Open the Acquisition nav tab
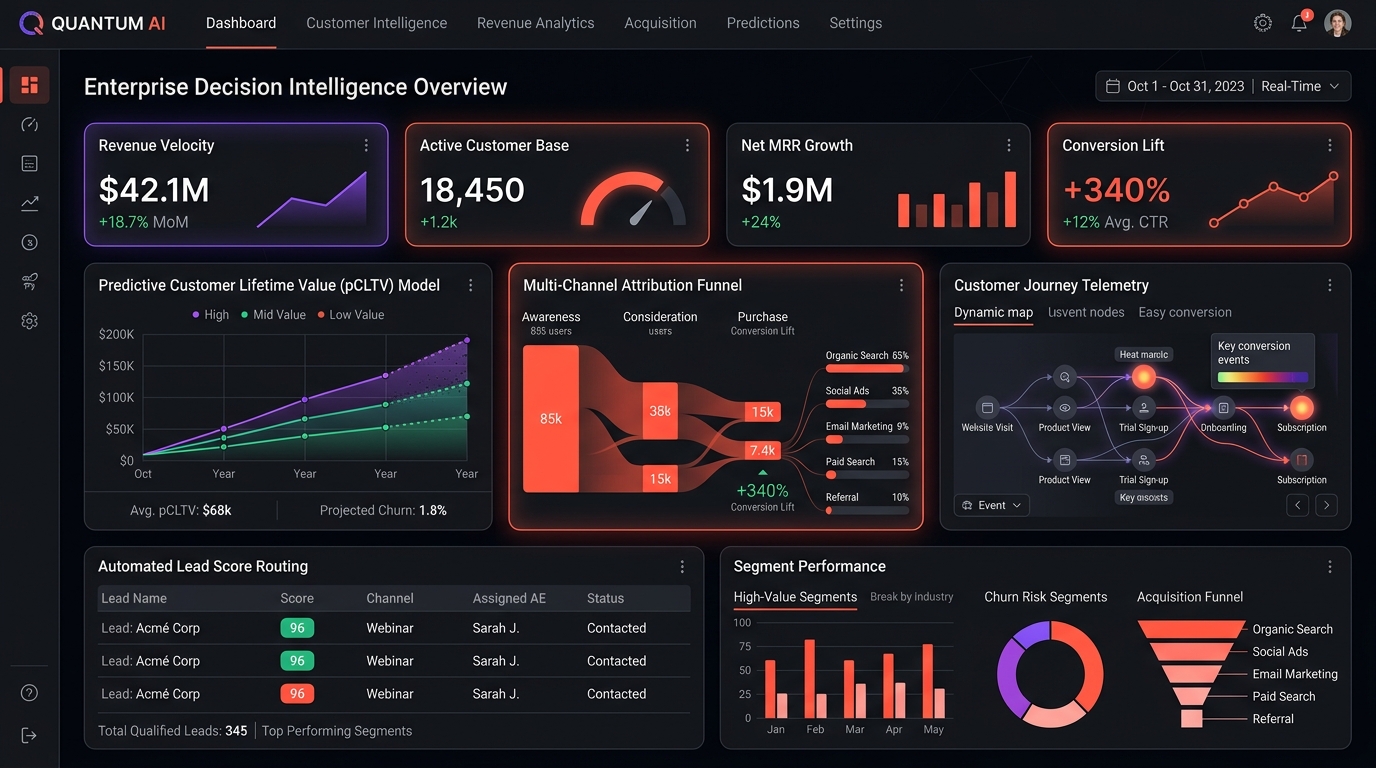 (x=660, y=23)
